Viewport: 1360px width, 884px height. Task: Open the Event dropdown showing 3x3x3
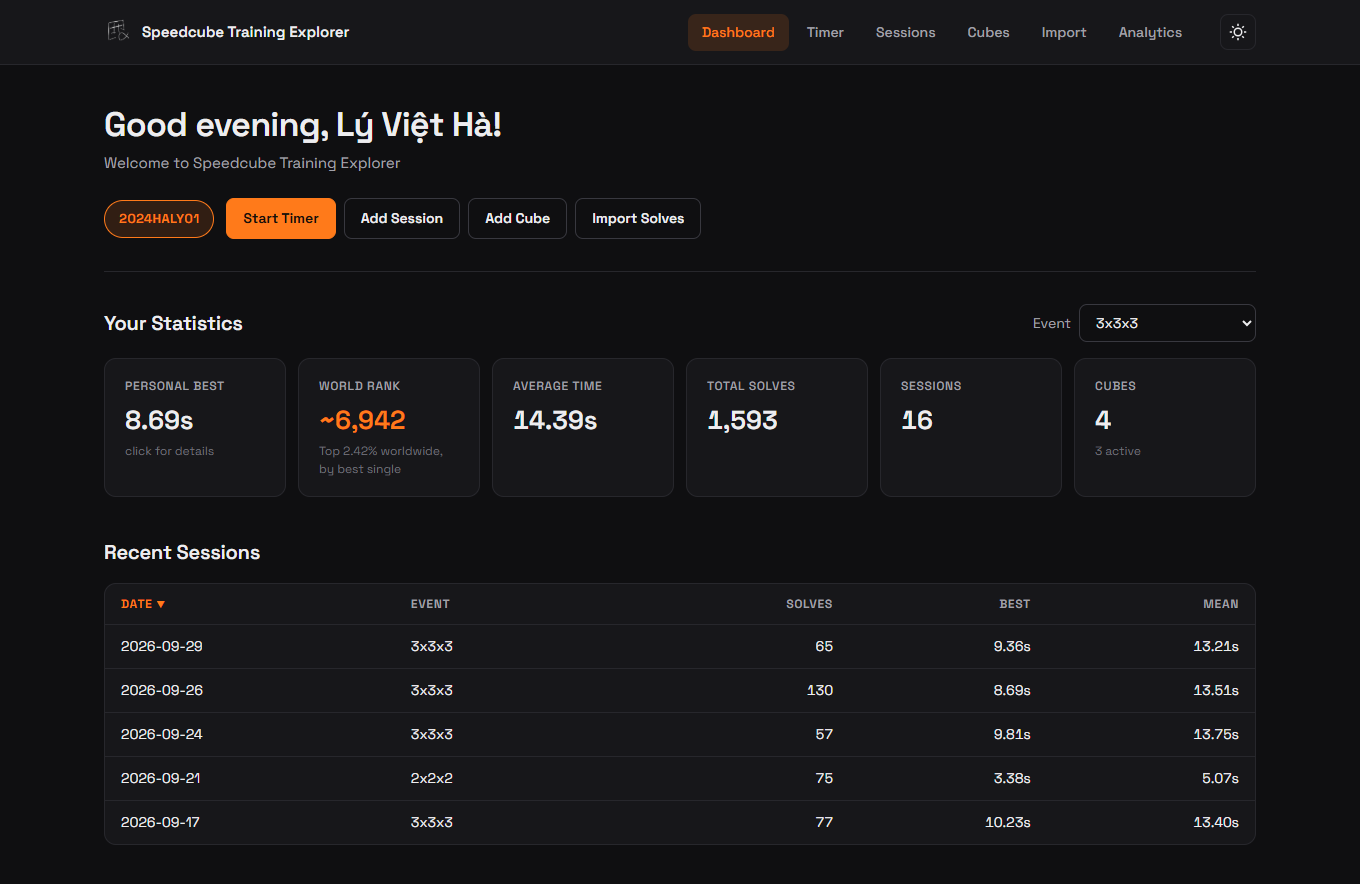pos(1167,323)
